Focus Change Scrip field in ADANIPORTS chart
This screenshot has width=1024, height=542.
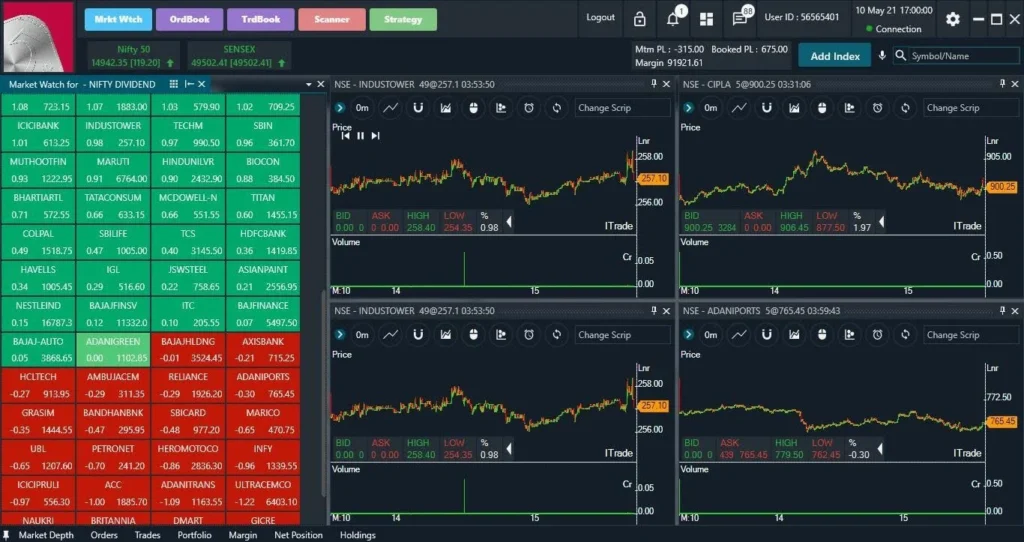[x=970, y=335]
